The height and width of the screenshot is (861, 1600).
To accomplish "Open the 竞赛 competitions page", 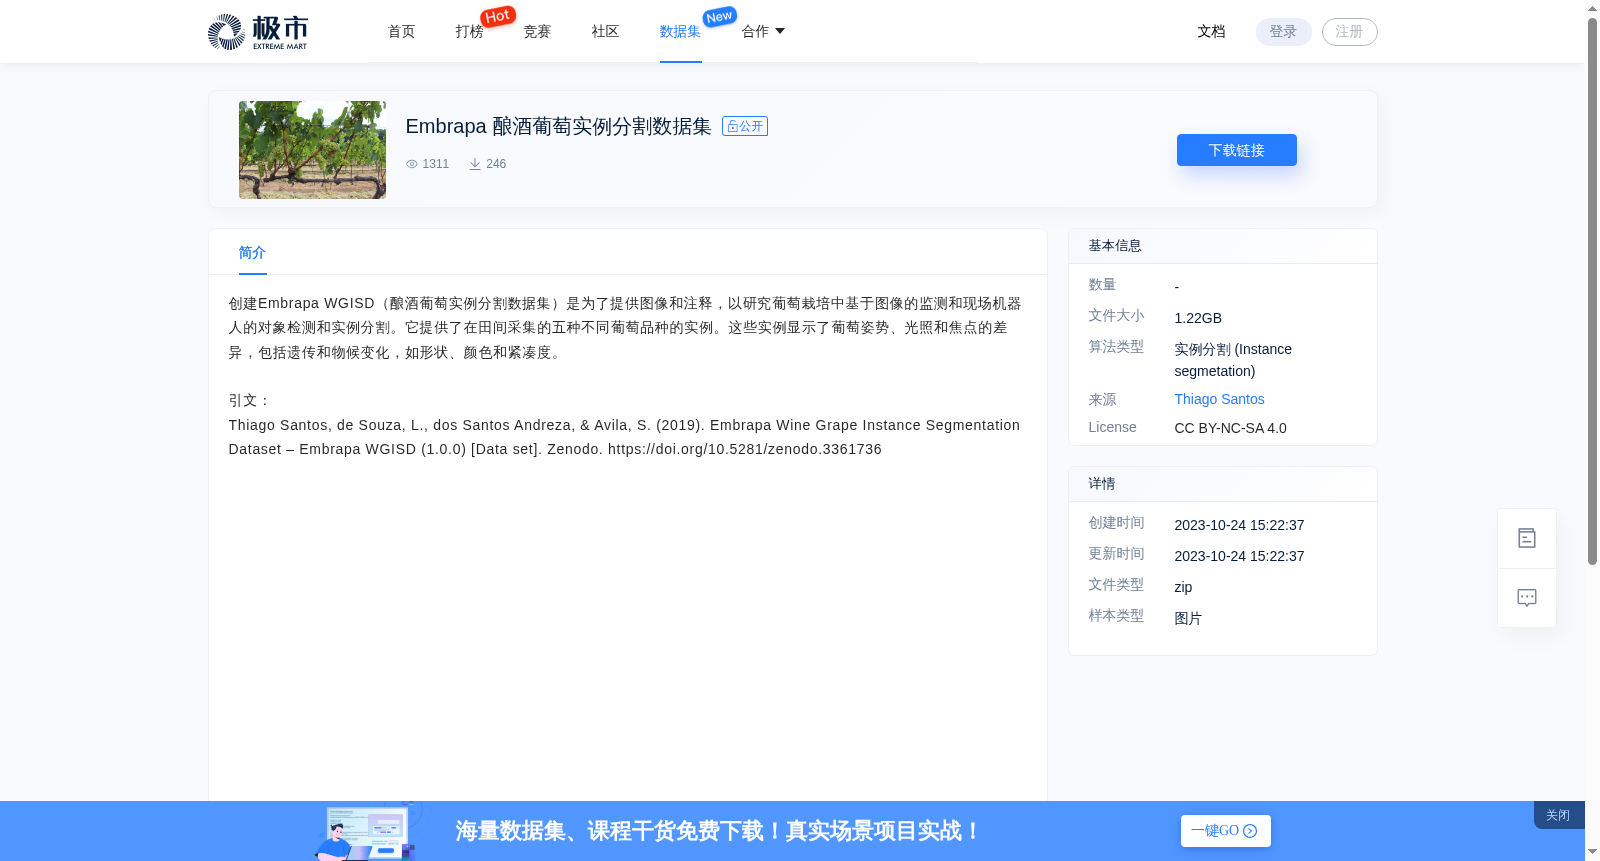I will (537, 32).
